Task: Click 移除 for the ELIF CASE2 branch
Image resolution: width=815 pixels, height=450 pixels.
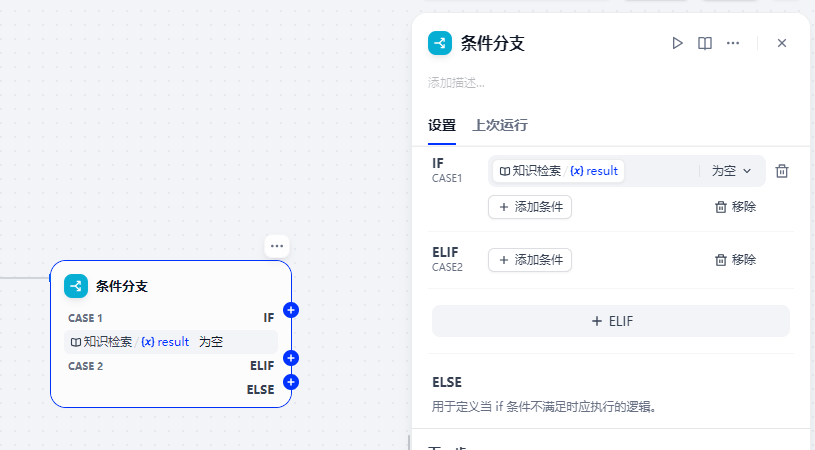Action: (x=735, y=260)
